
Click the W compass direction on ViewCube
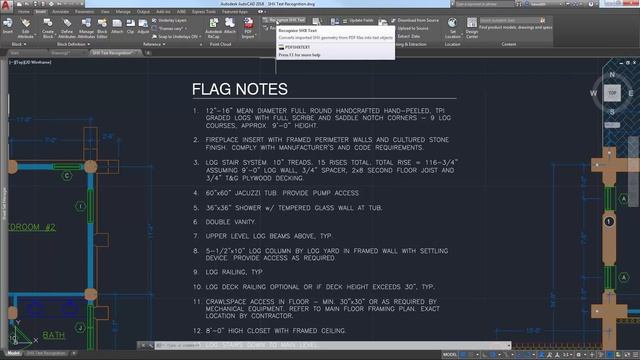(593, 93)
